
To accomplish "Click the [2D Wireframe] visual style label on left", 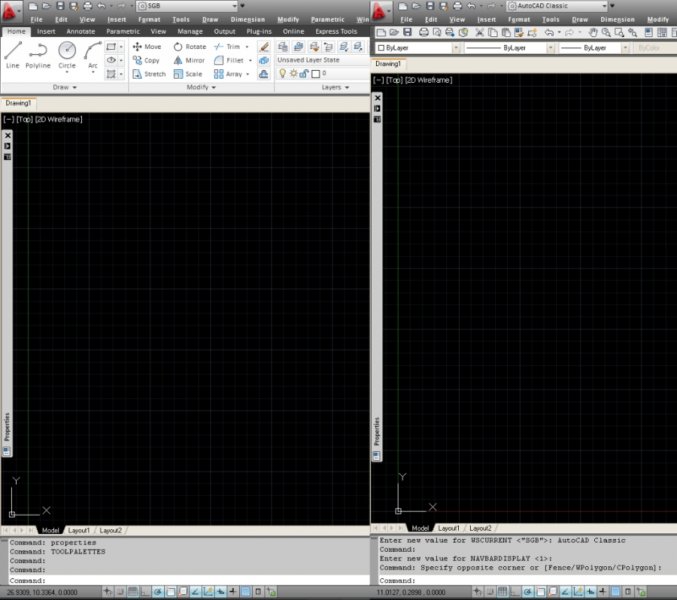I will pos(59,119).
